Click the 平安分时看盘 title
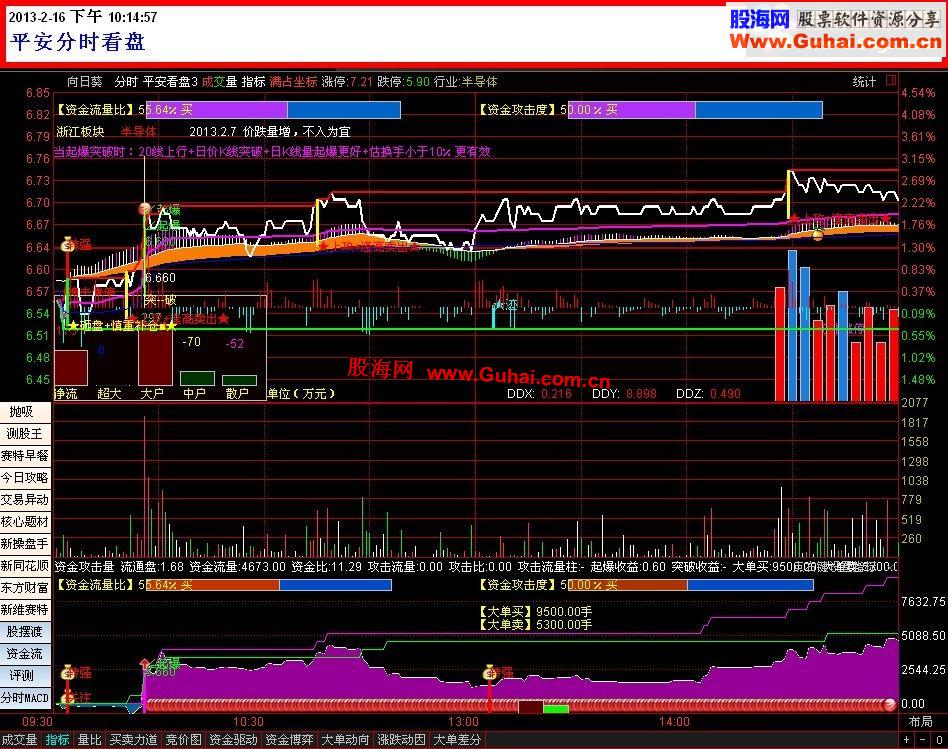 (x=77, y=42)
